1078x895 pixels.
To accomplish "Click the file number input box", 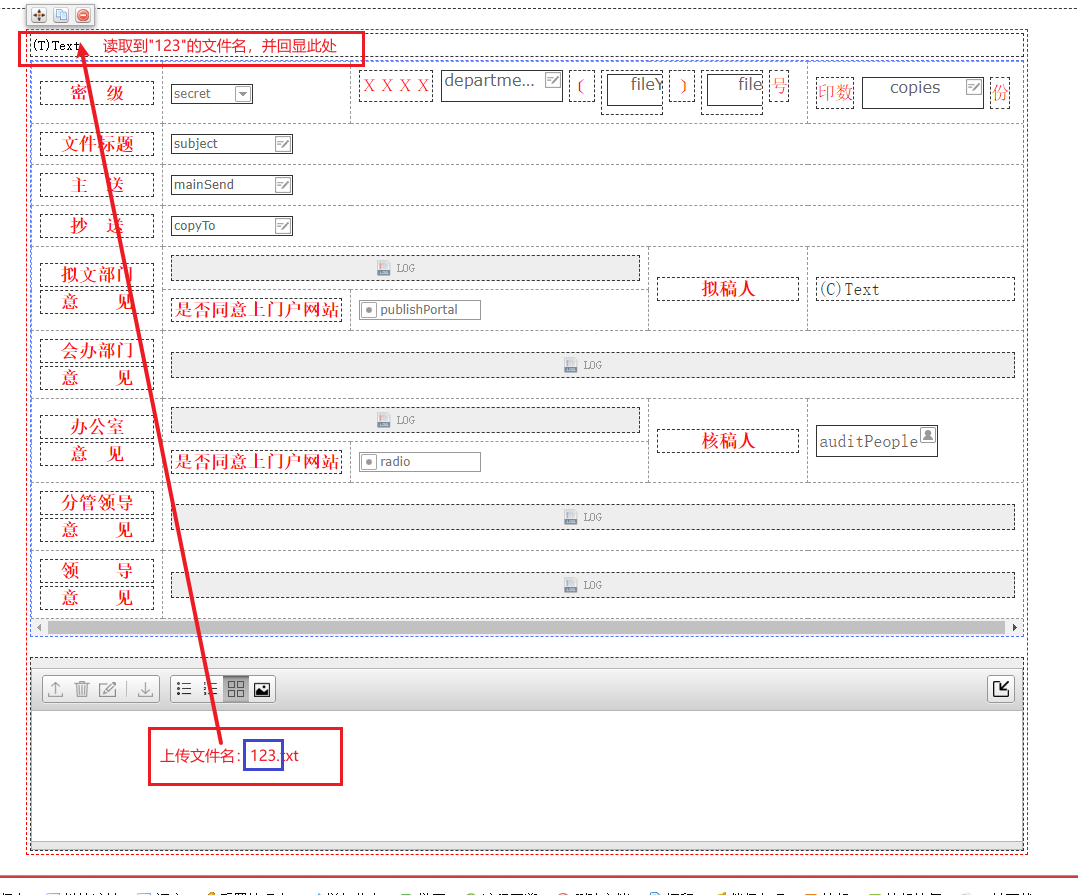I will pos(735,89).
